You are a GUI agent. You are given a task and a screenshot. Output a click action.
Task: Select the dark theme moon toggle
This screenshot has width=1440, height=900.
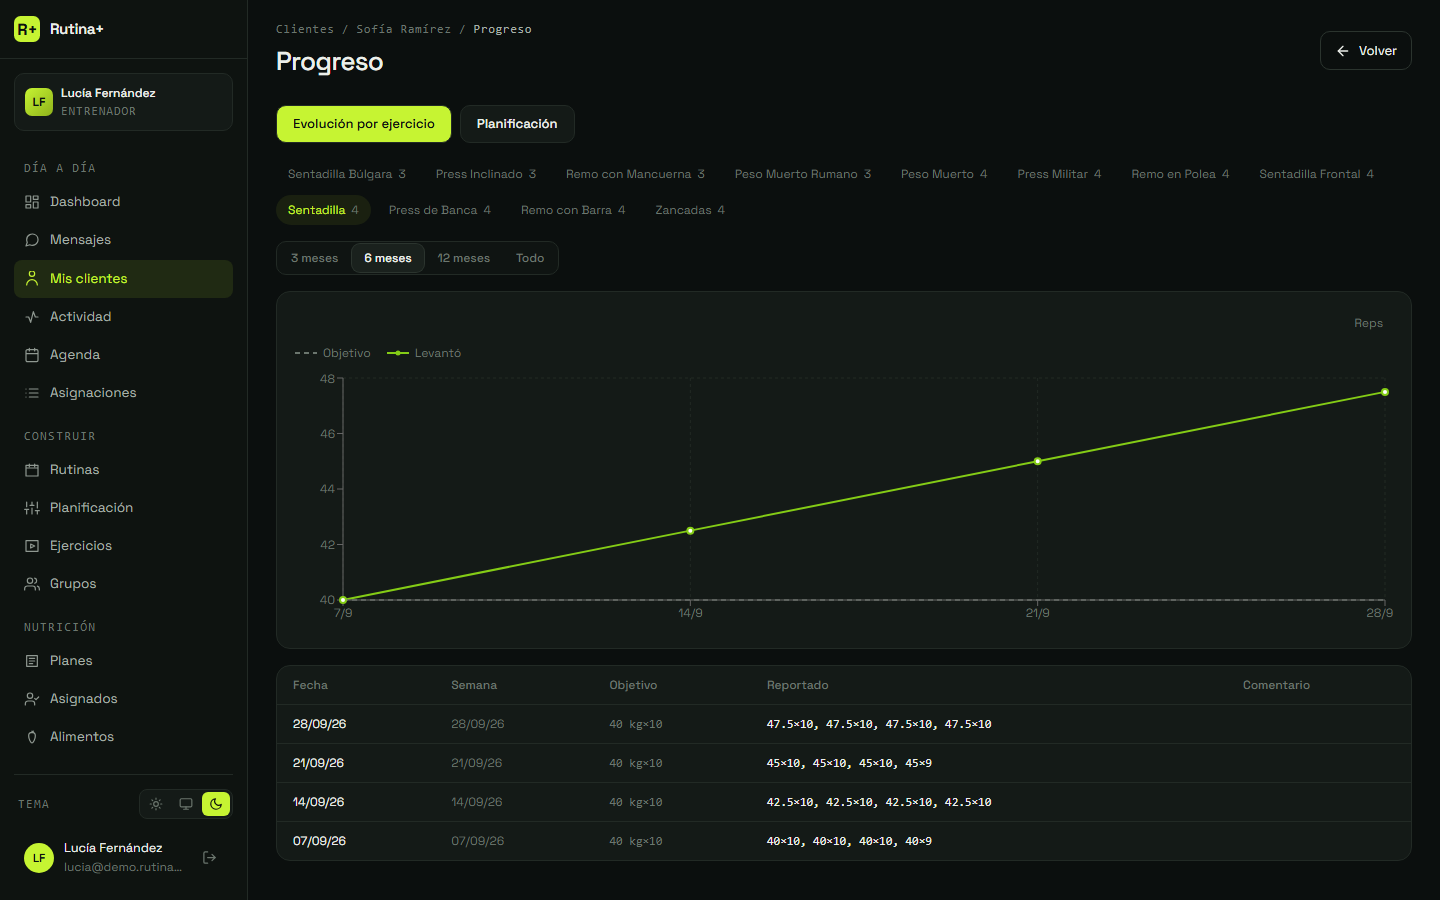pos(216,804)
